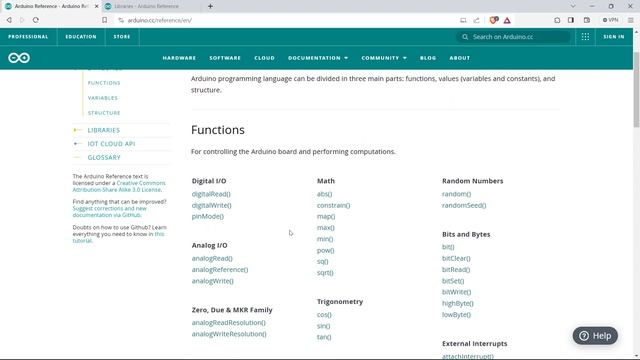
Task: Bookmark this page using the bookmark icon
Action: click(x=104, y=20)
